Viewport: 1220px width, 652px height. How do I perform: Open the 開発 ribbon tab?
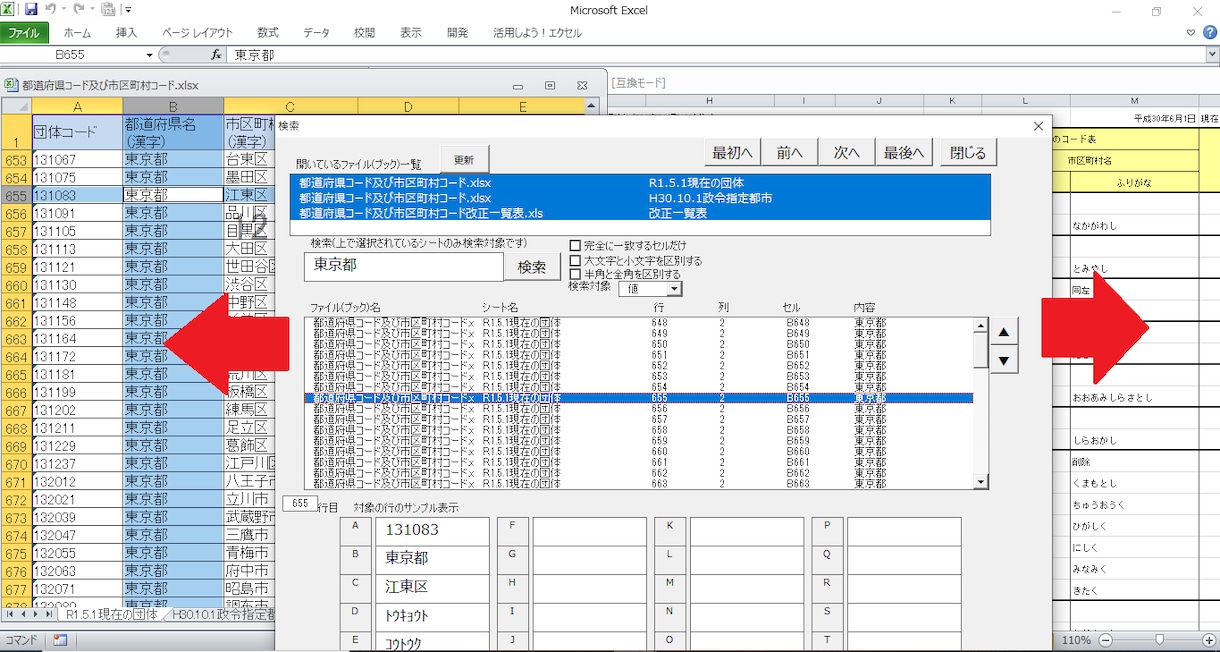458,33
